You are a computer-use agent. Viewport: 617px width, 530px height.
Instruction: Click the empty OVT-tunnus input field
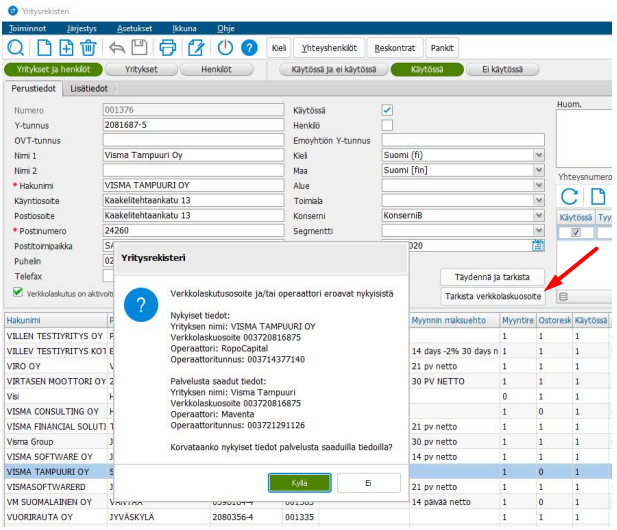[x=193, y=140]
